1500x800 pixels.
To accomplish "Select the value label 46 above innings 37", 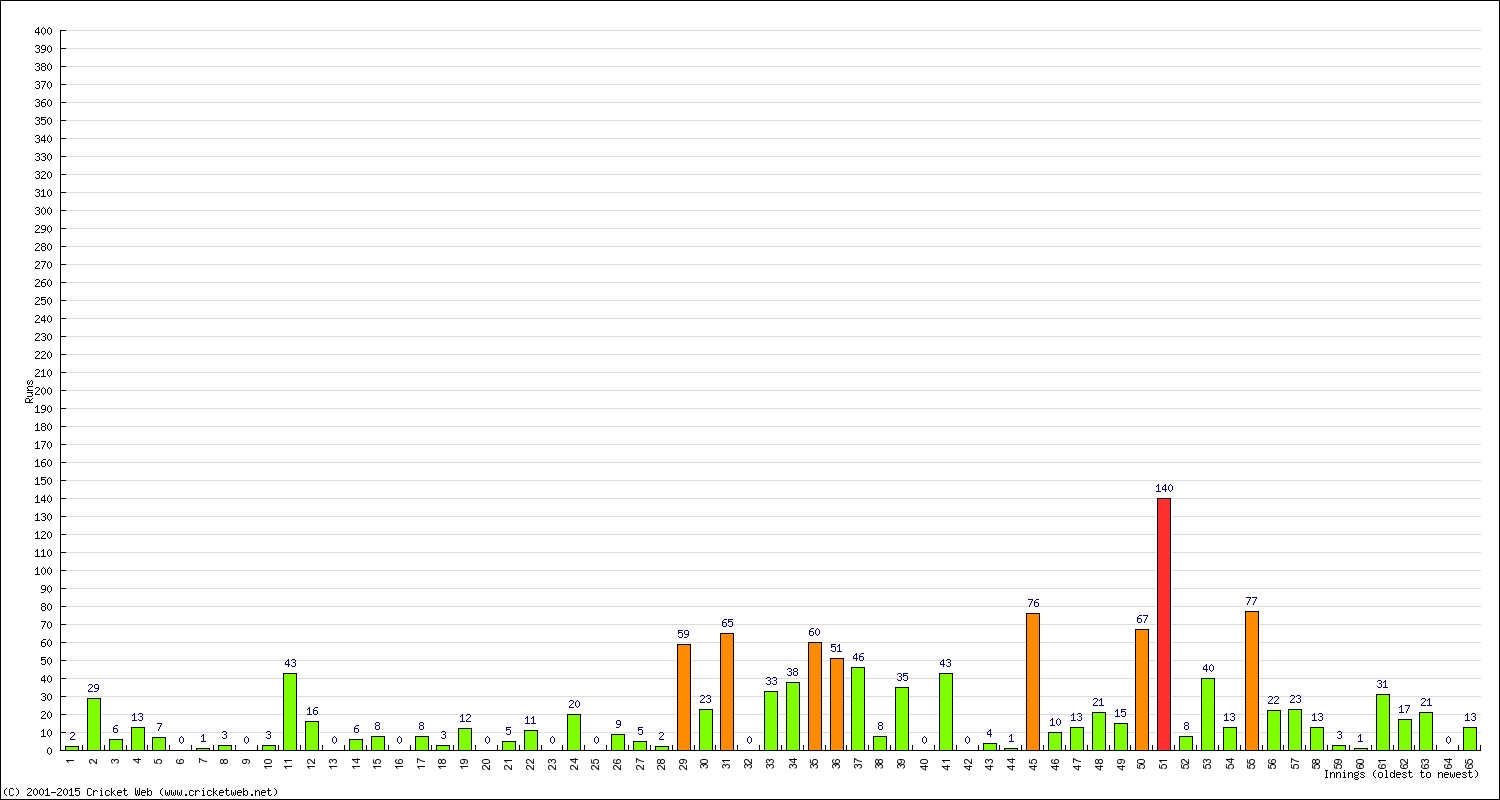I will pyautogui.click(x=858, y=658).
